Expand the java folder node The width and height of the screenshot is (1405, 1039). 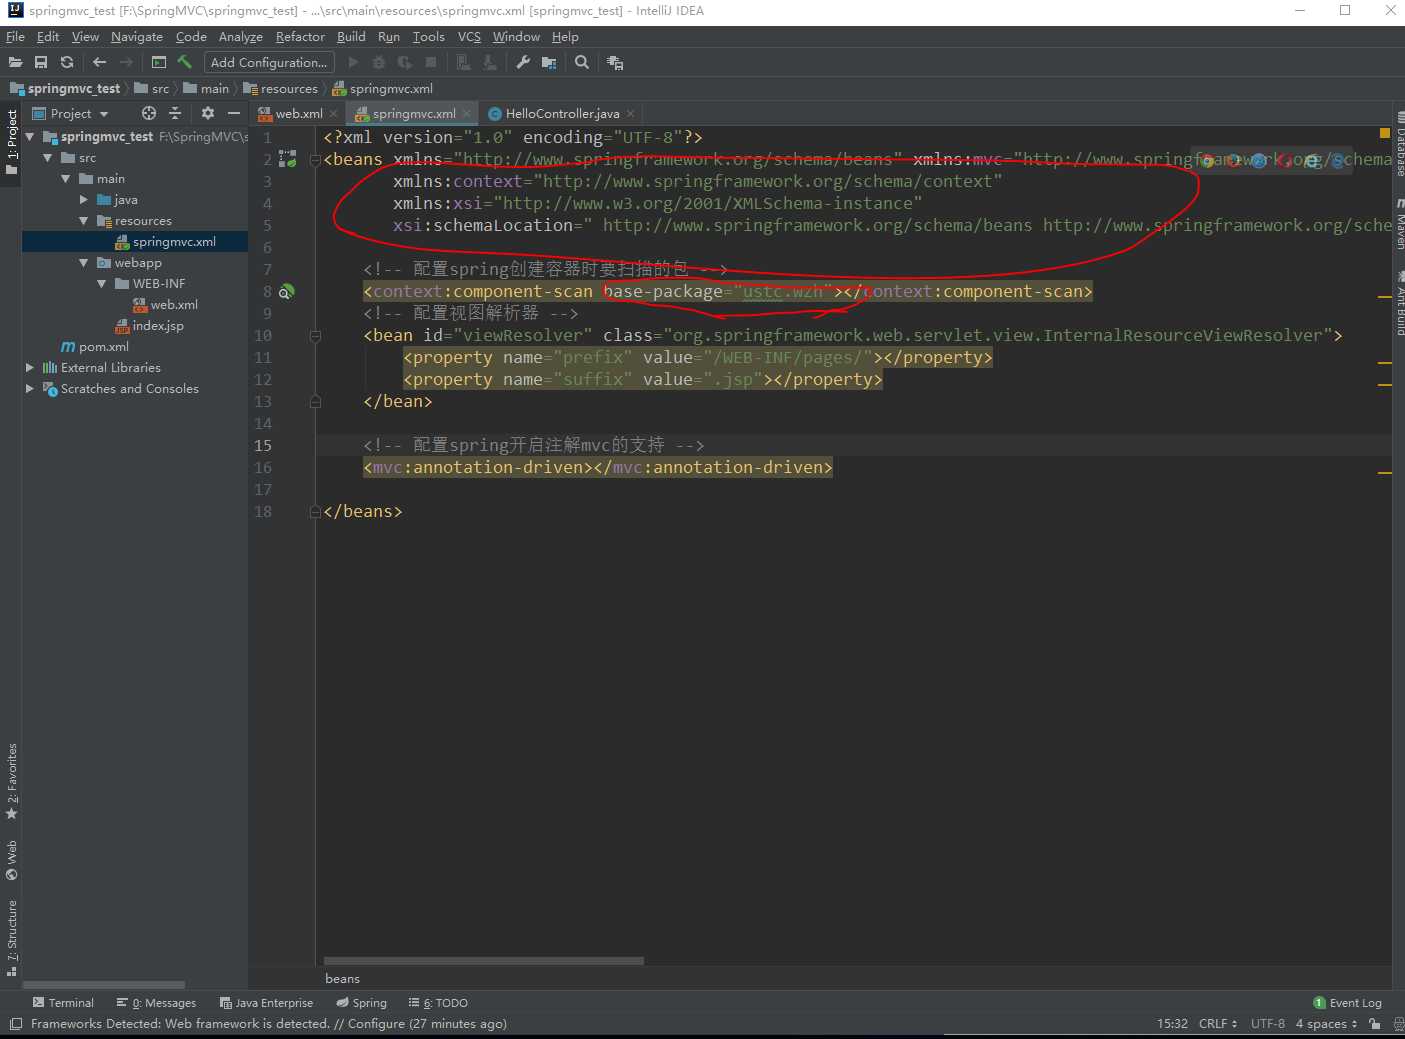point(84,200)
